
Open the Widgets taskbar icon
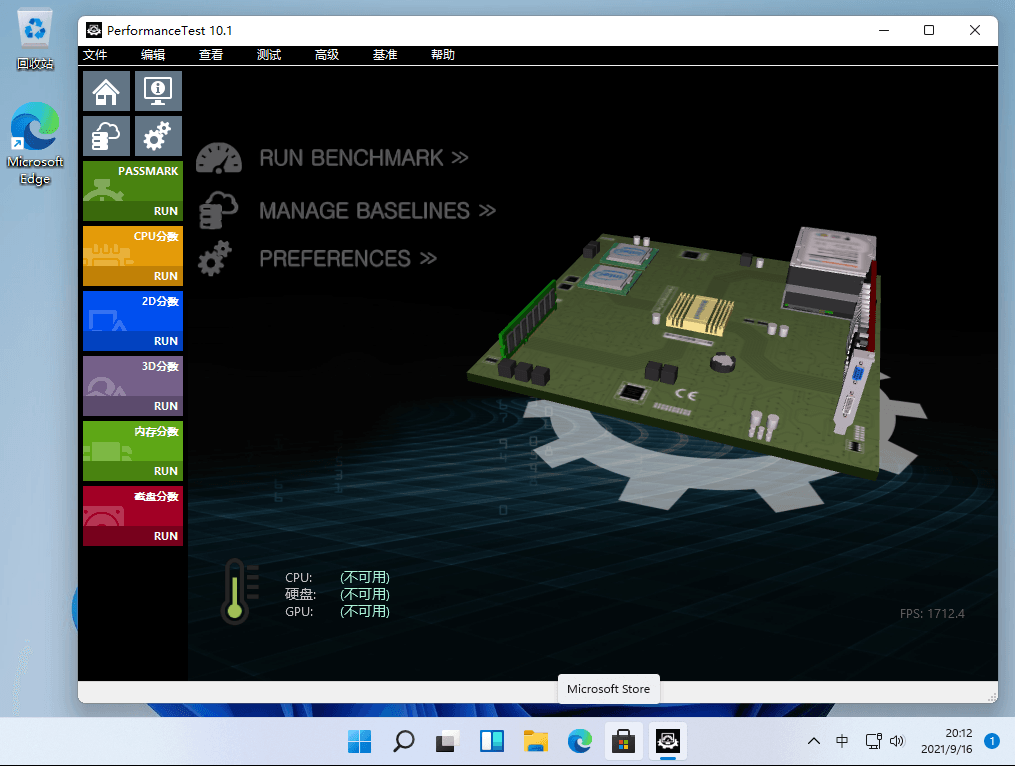492,741
